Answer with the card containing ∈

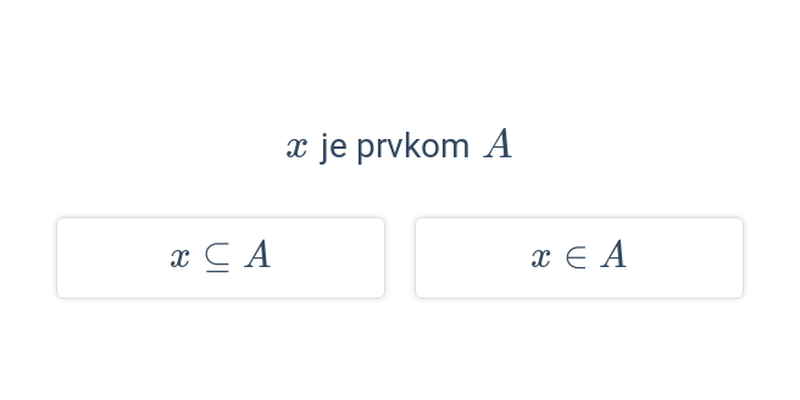tap(579, 258)
